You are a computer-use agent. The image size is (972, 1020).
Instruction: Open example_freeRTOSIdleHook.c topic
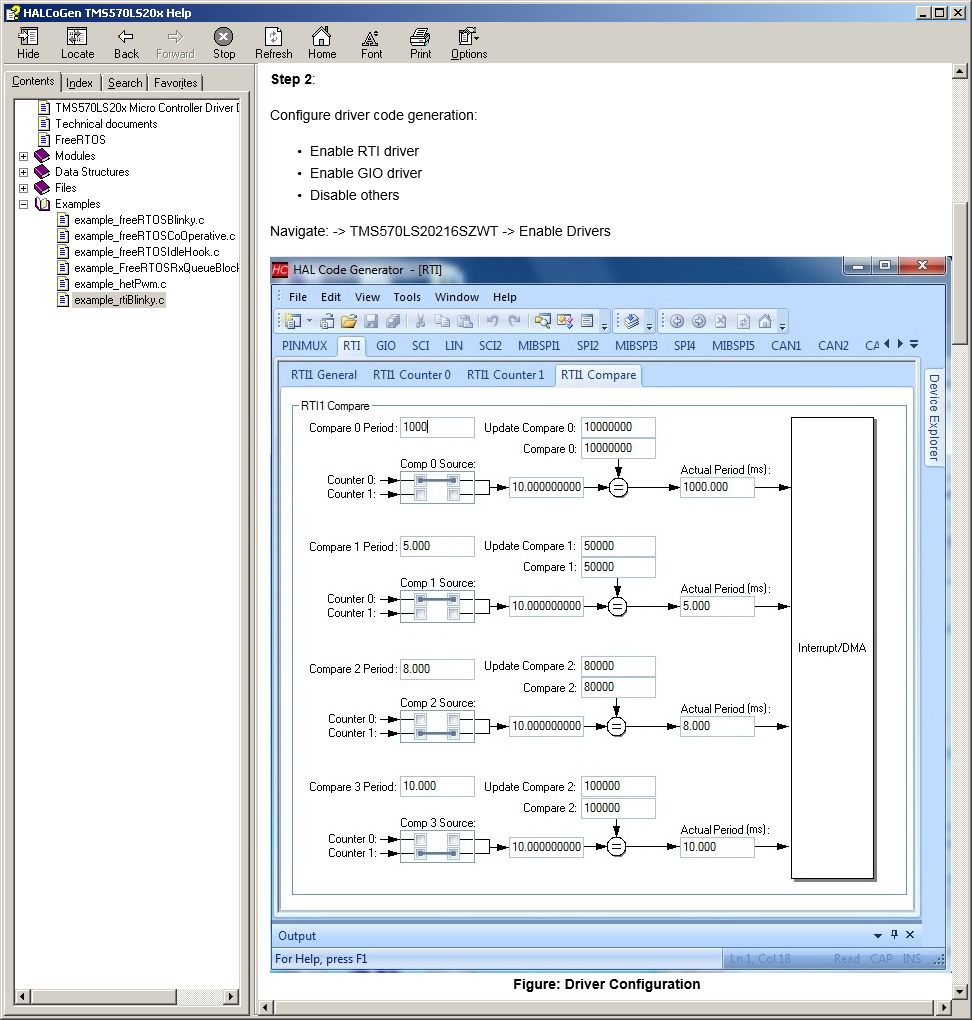(146, 252)
